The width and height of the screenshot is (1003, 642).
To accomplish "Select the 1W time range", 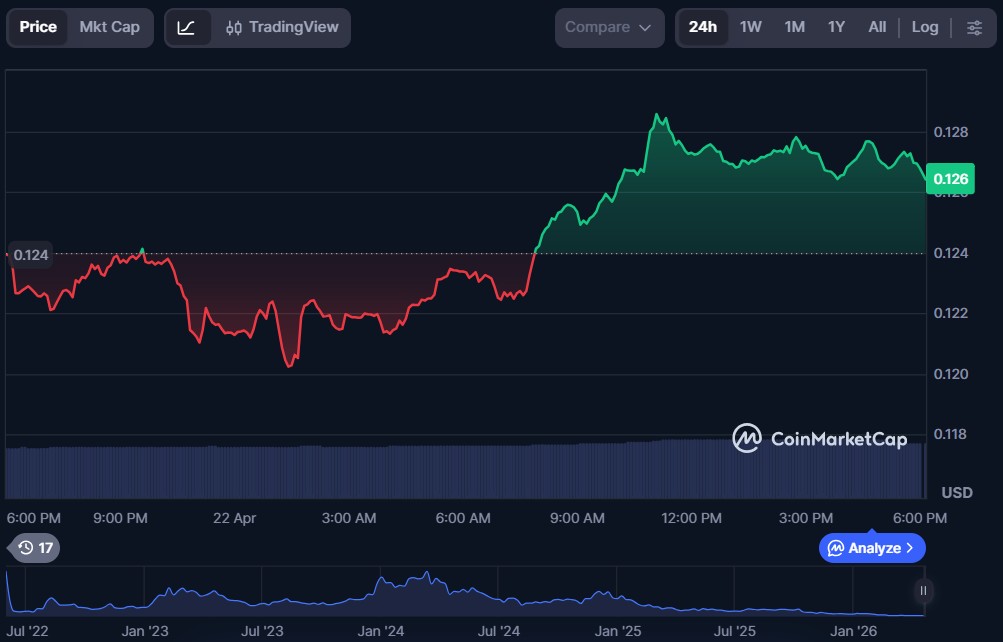I will [x=750, y=28].
